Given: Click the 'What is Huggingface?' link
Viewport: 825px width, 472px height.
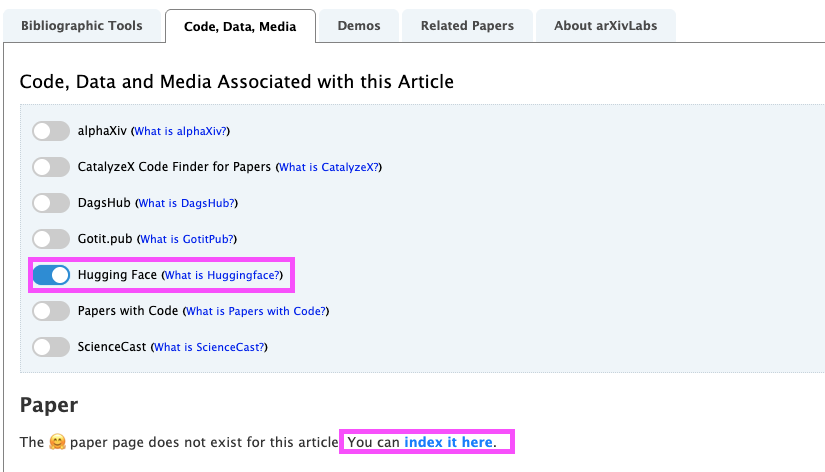Looking at the screenshot, I should point(223,275).
